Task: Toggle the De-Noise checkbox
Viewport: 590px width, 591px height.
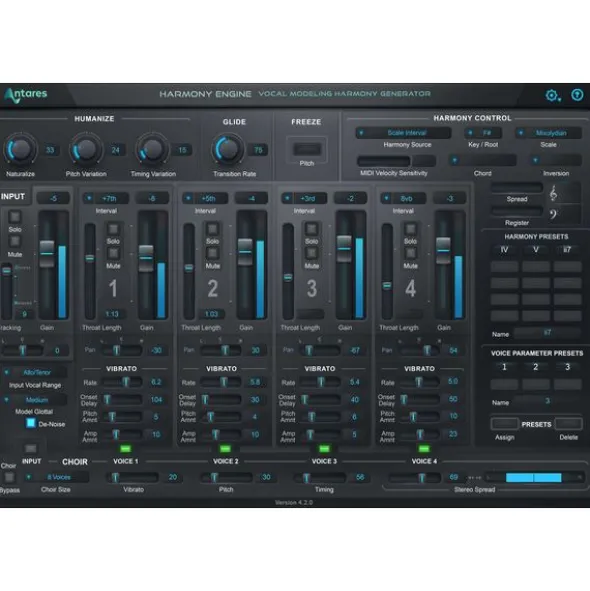Action: tap(30, 424)
